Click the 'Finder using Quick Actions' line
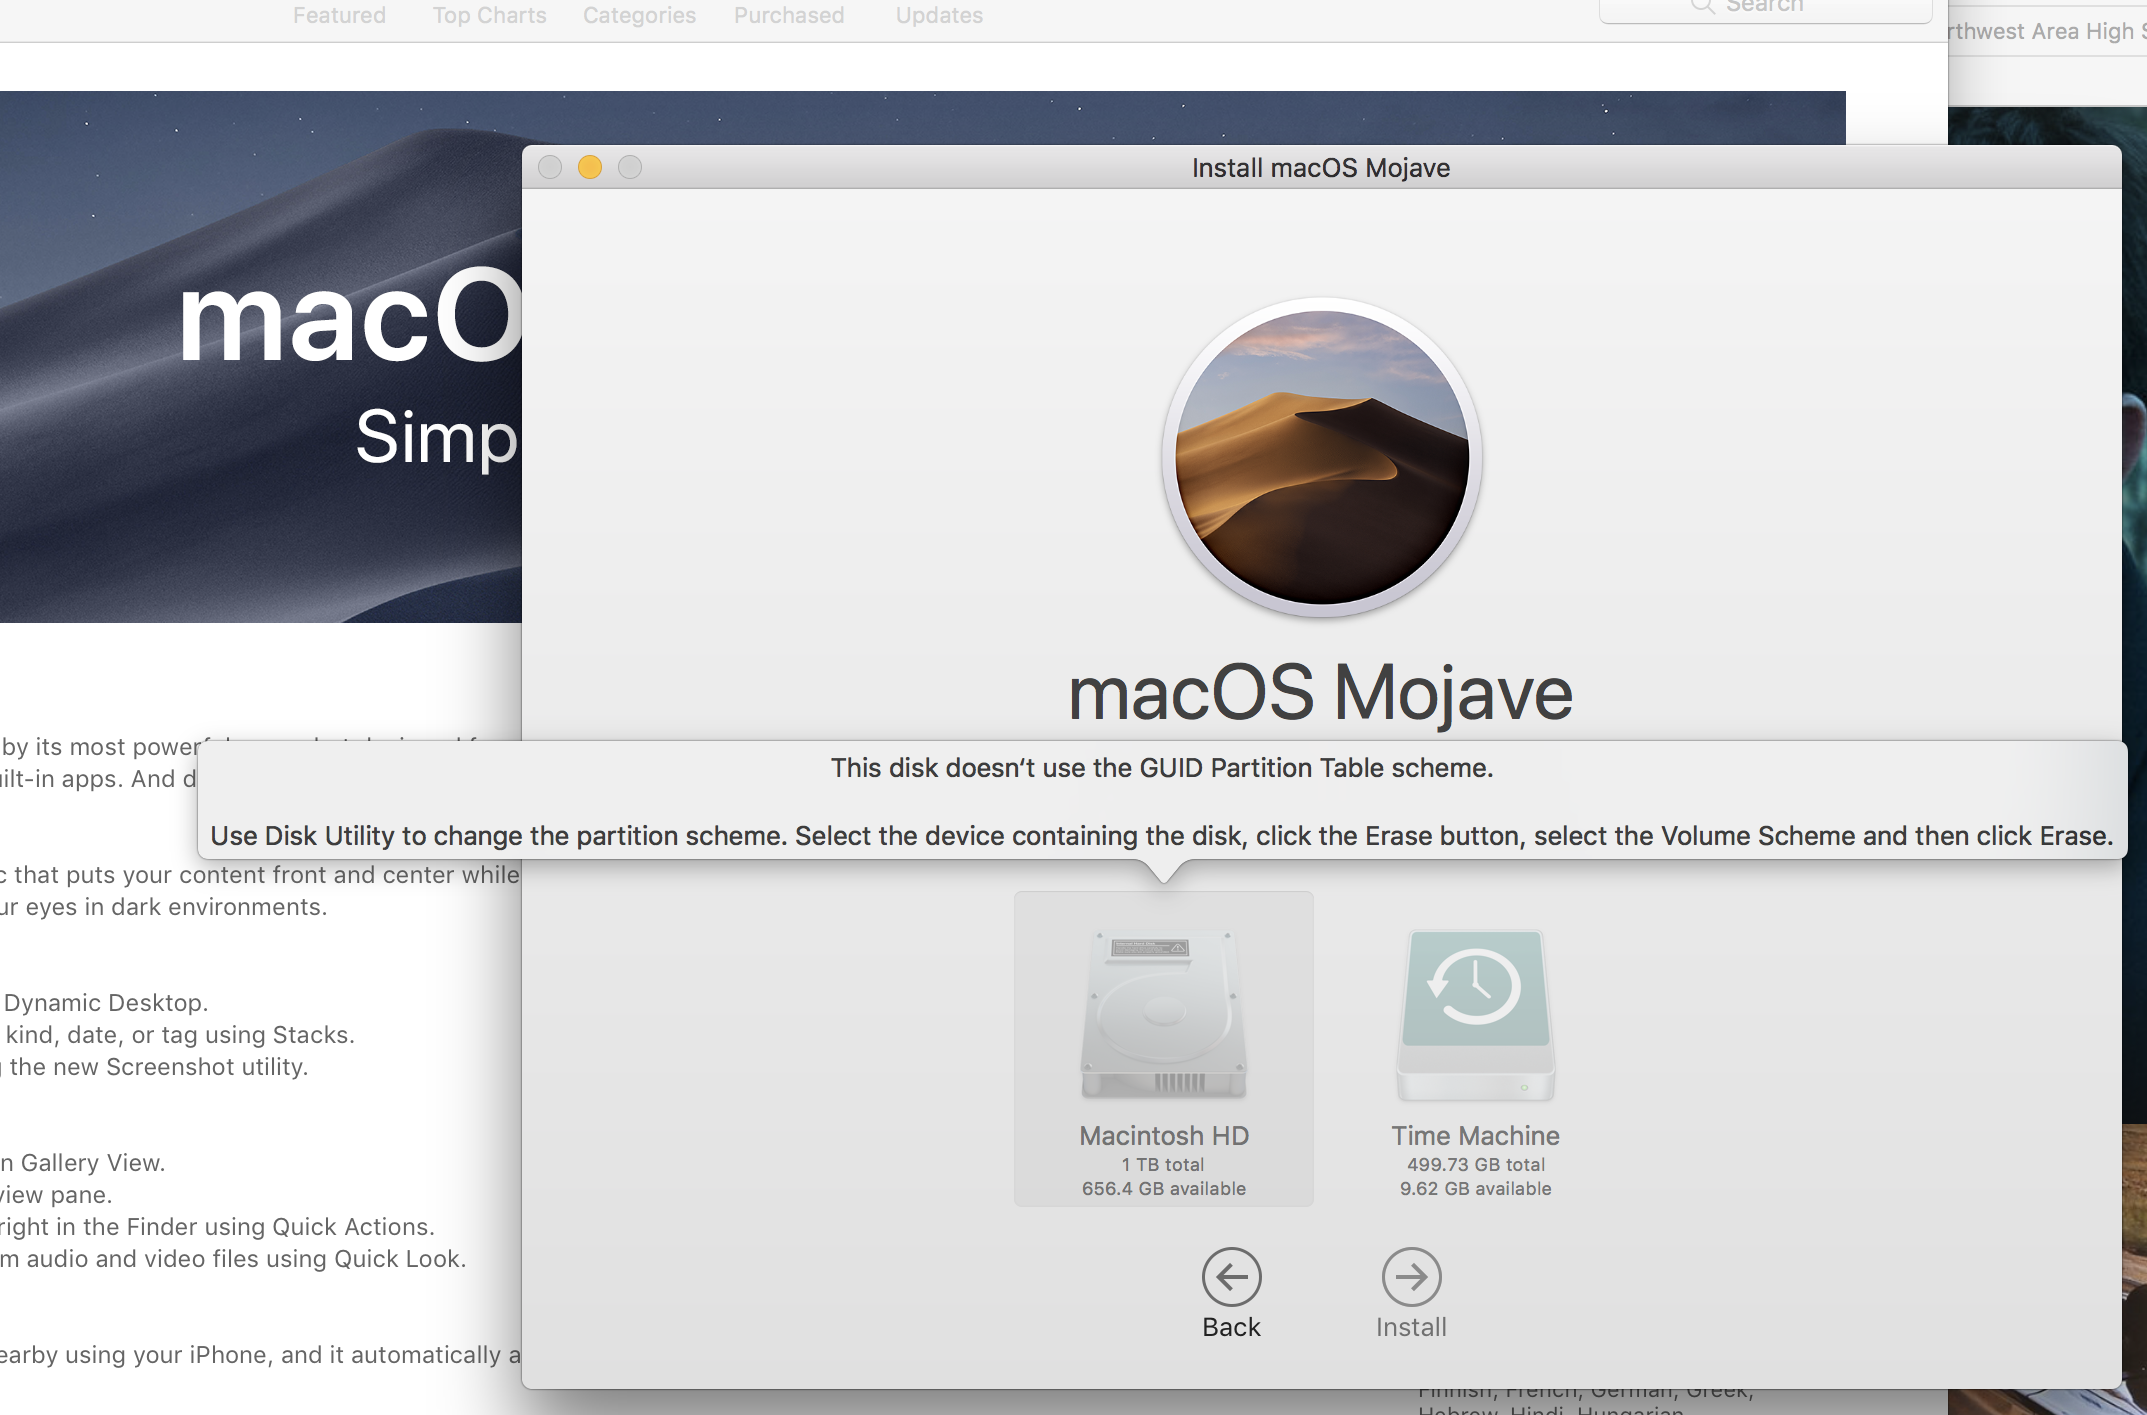The image size is (2147, 1415). point(217,1227)
